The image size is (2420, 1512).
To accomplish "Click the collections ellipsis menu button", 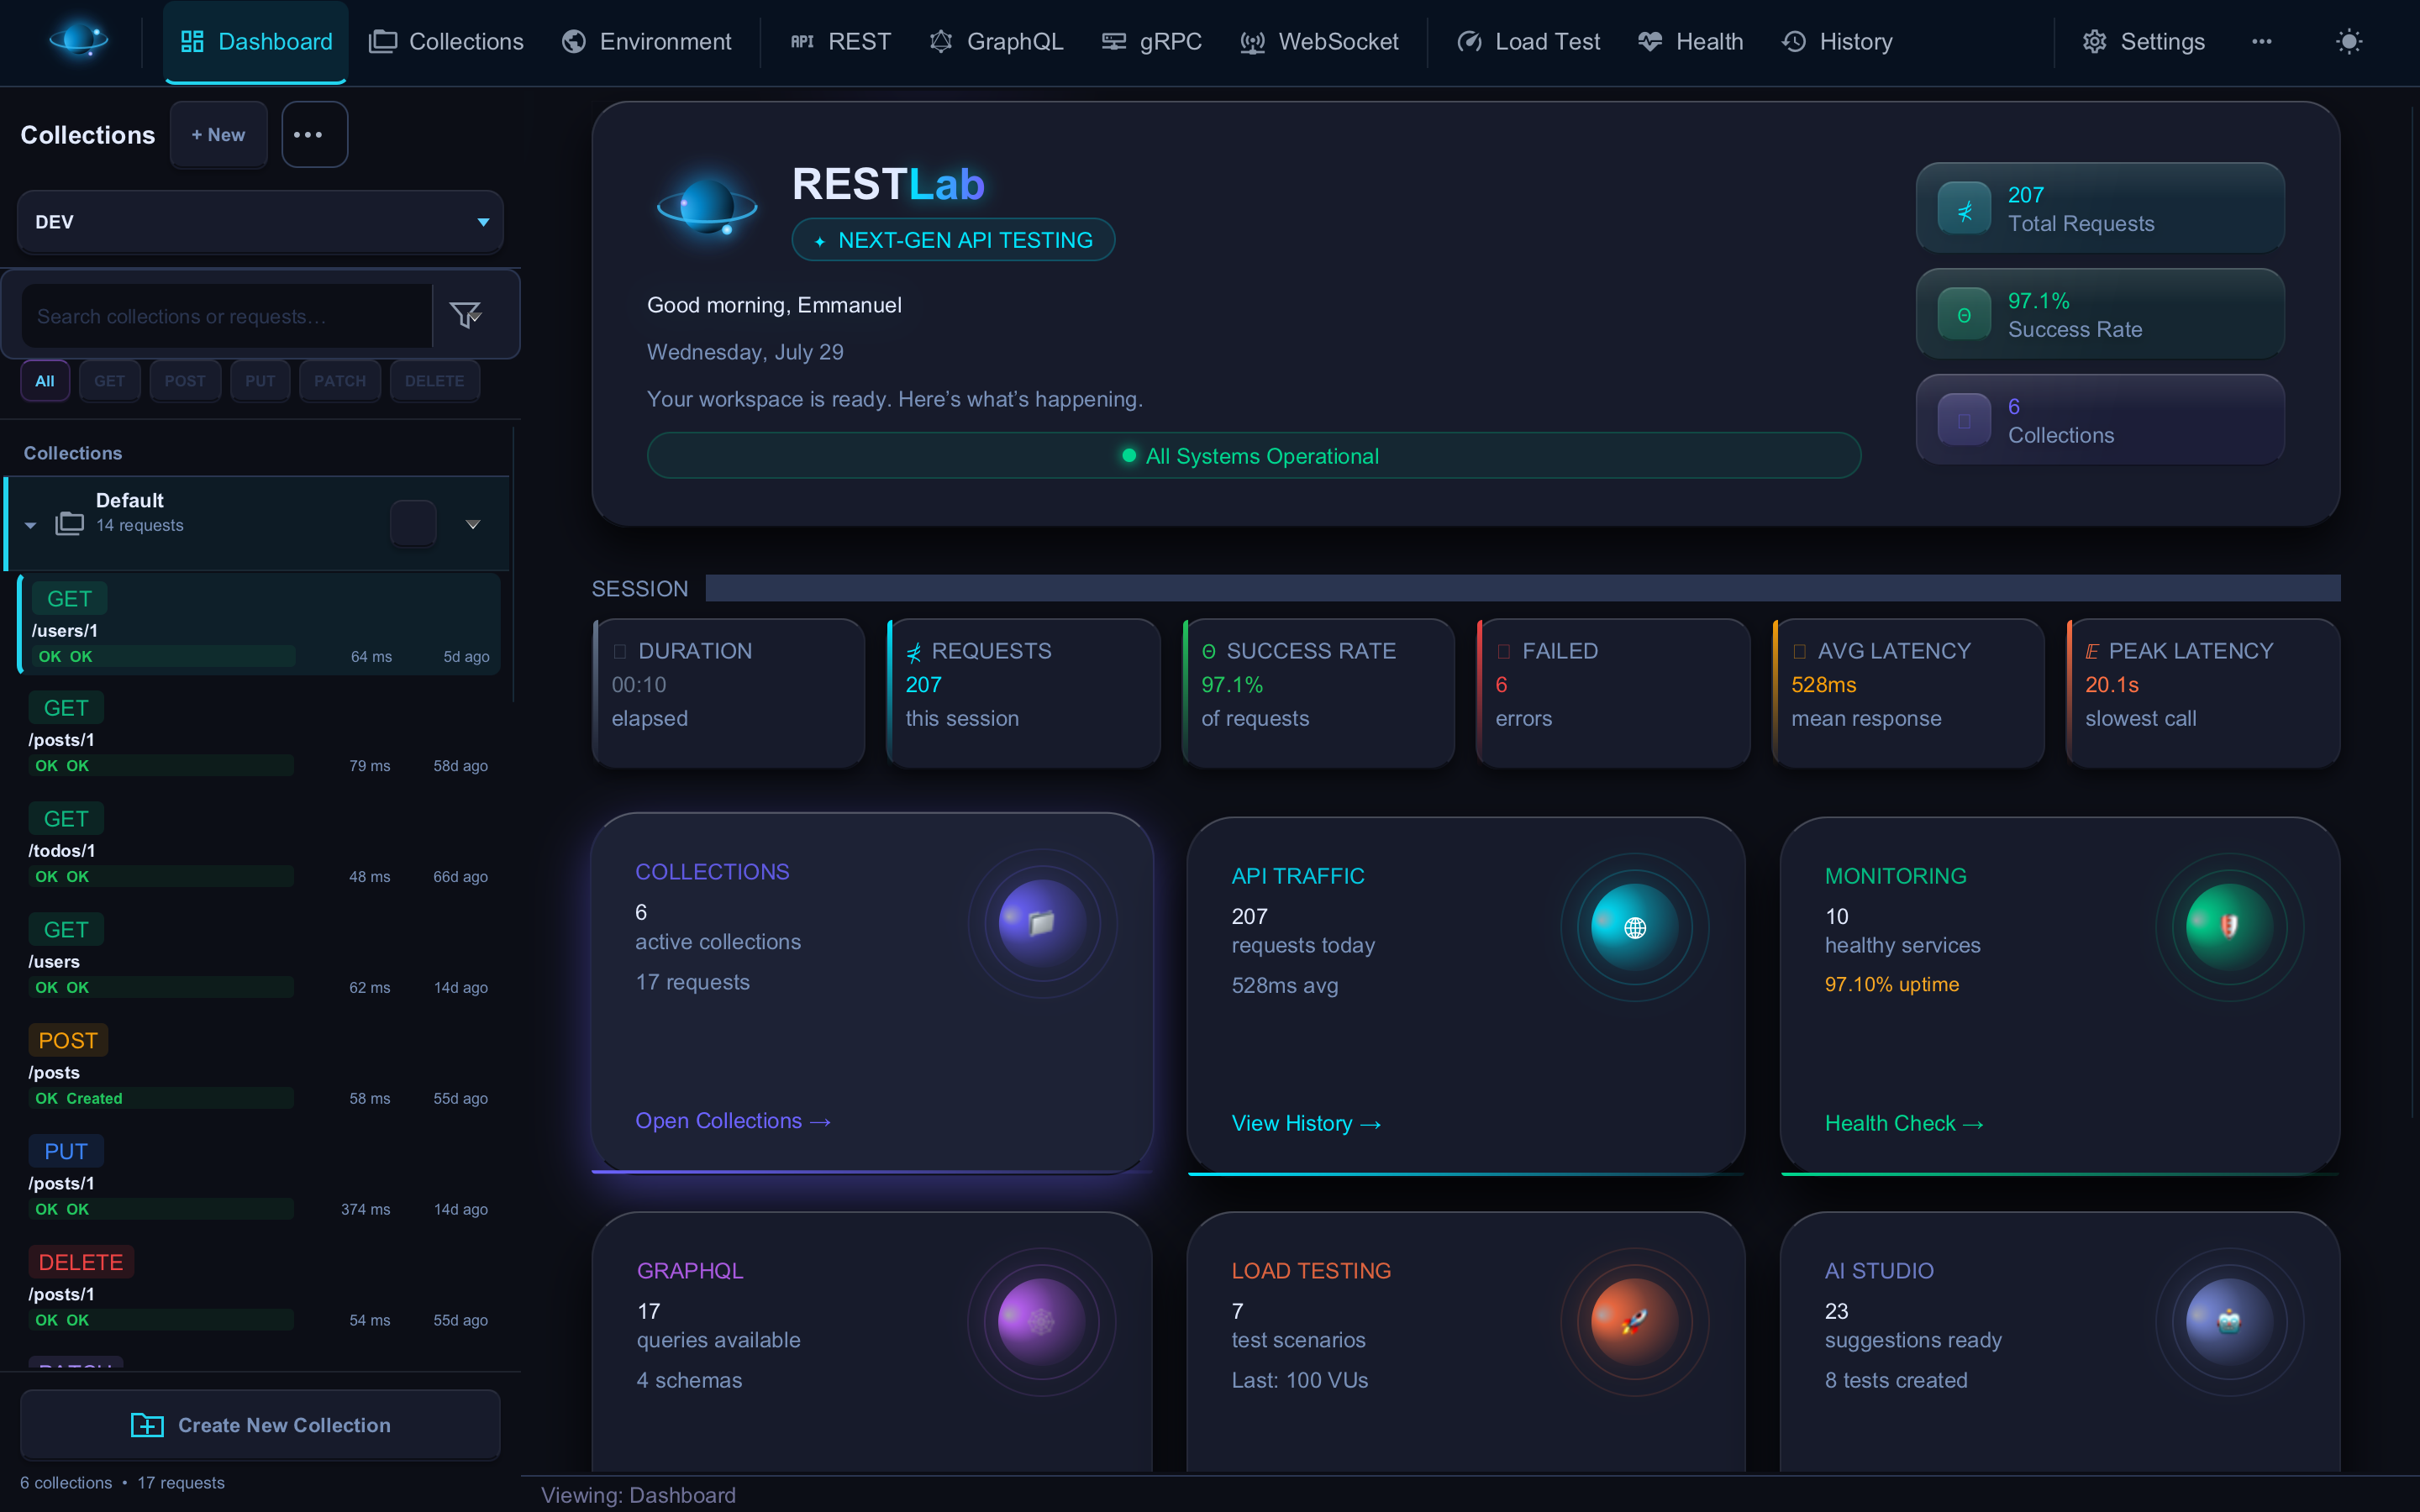I will coord(314,134).
